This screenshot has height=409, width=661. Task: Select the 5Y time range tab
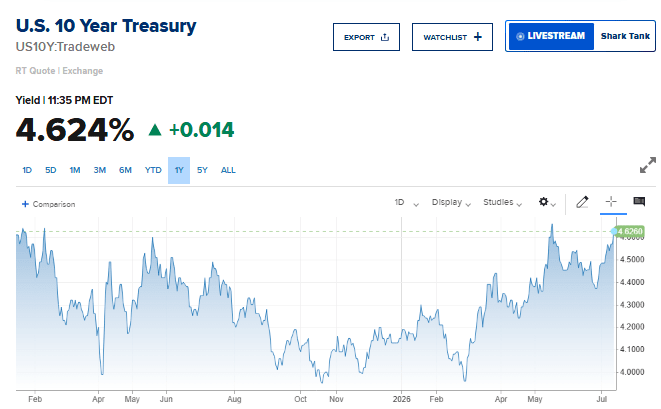202,170
